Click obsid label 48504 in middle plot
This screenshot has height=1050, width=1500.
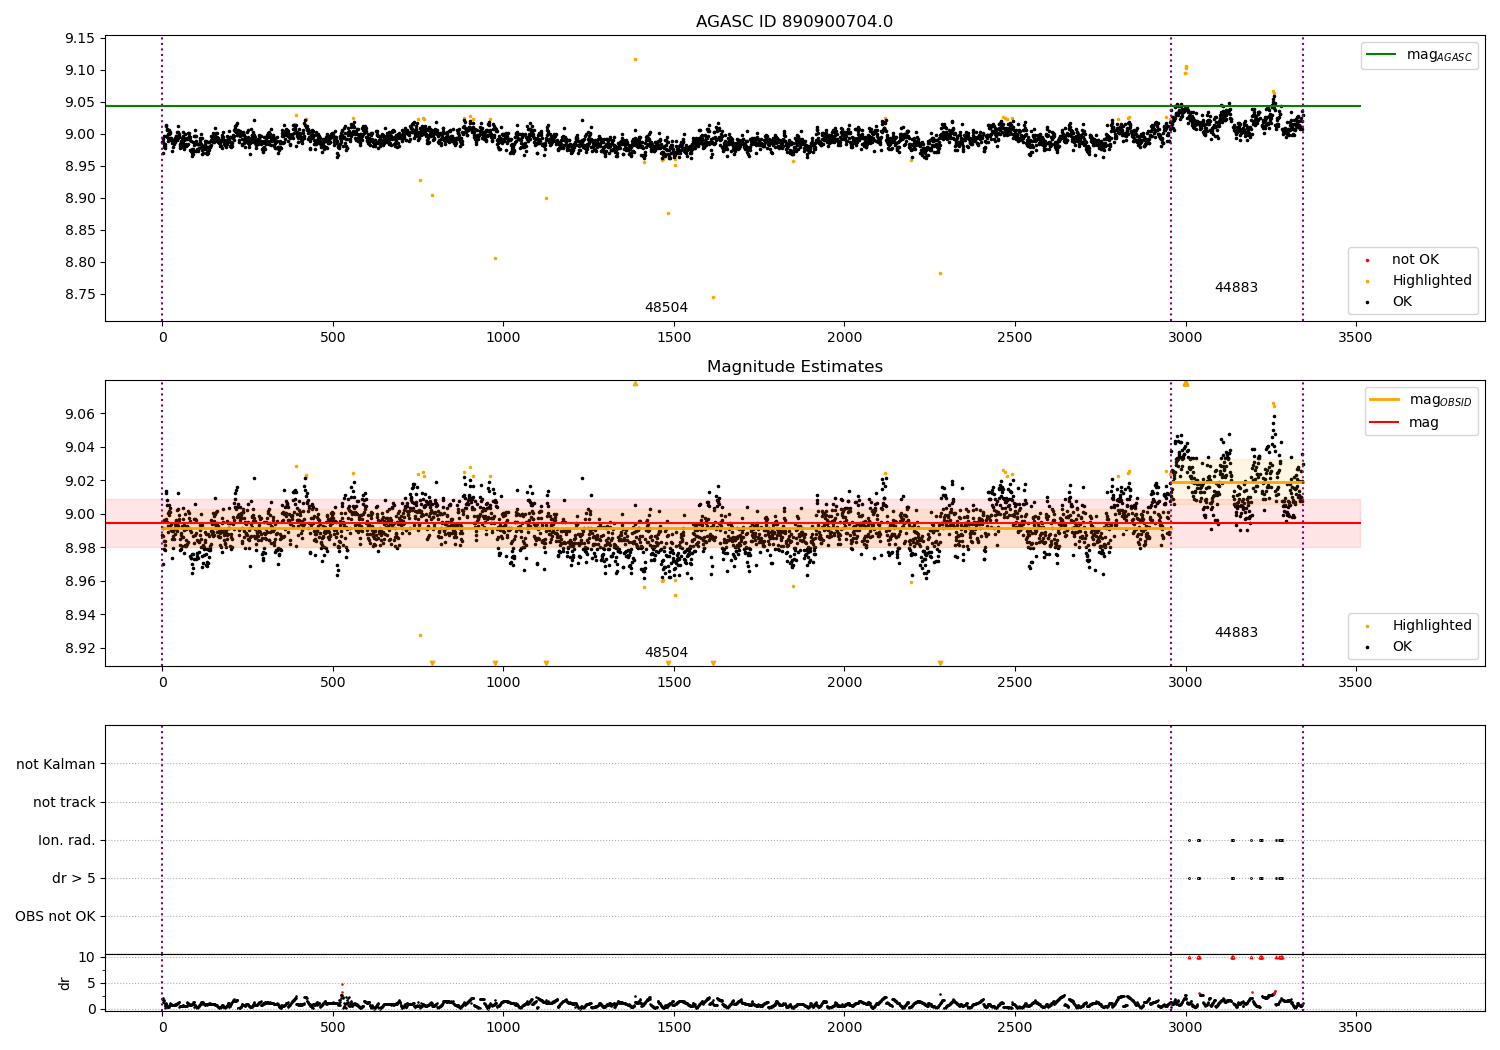(666, 653)
